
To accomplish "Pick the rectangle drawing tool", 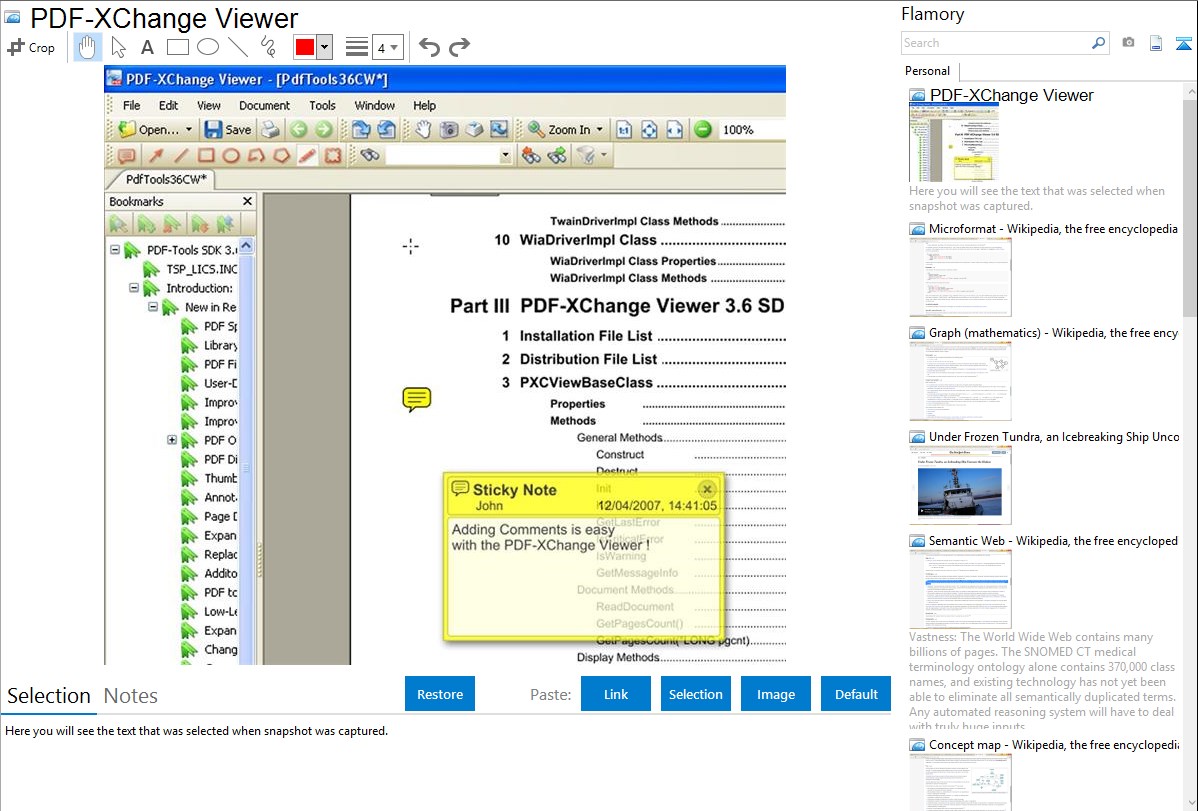I will [177, 47].
